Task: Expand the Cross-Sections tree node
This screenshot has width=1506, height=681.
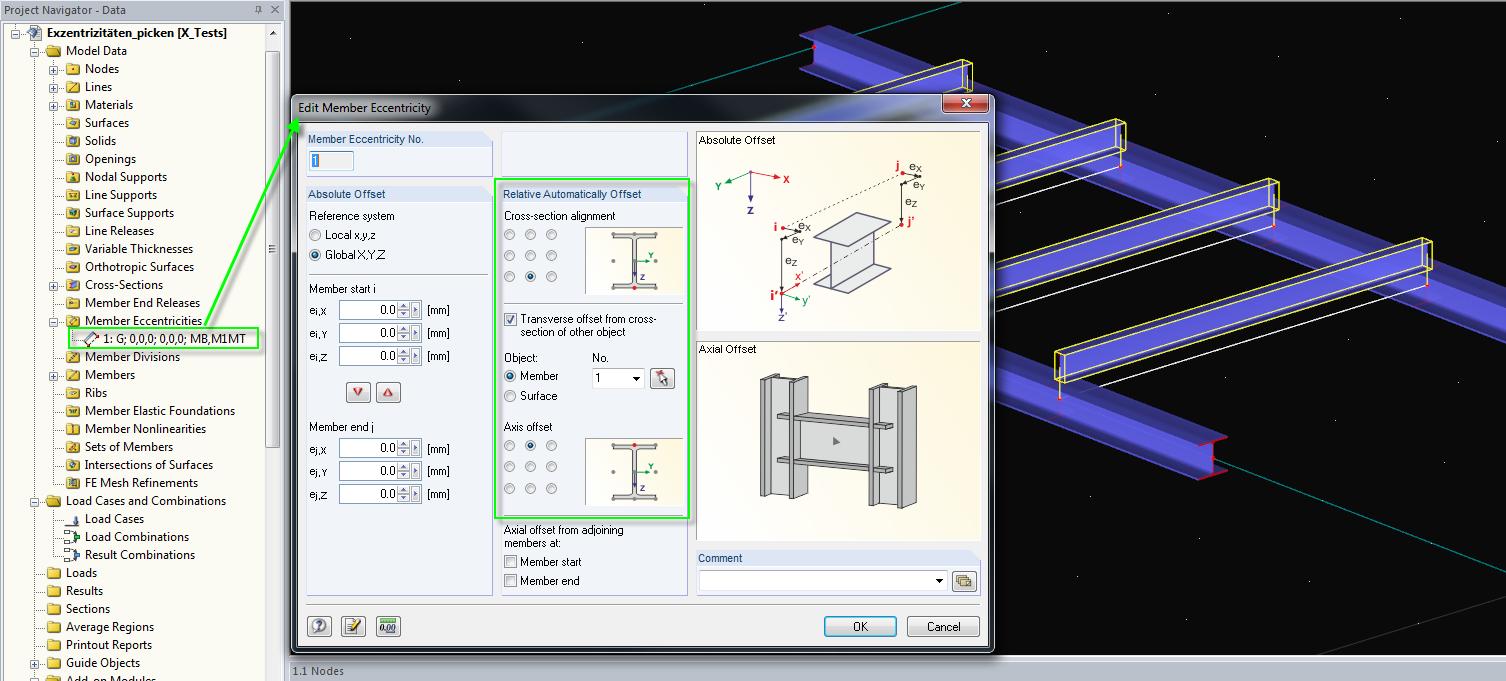Action: coord(54,285)
